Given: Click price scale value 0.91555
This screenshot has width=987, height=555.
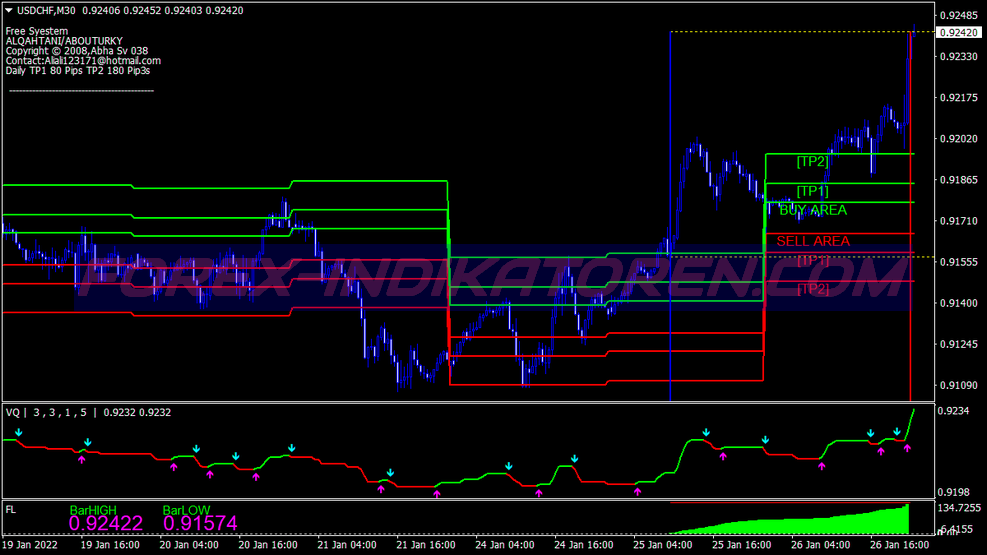Looking at the screenshot, I should click(x=959, y=262).
